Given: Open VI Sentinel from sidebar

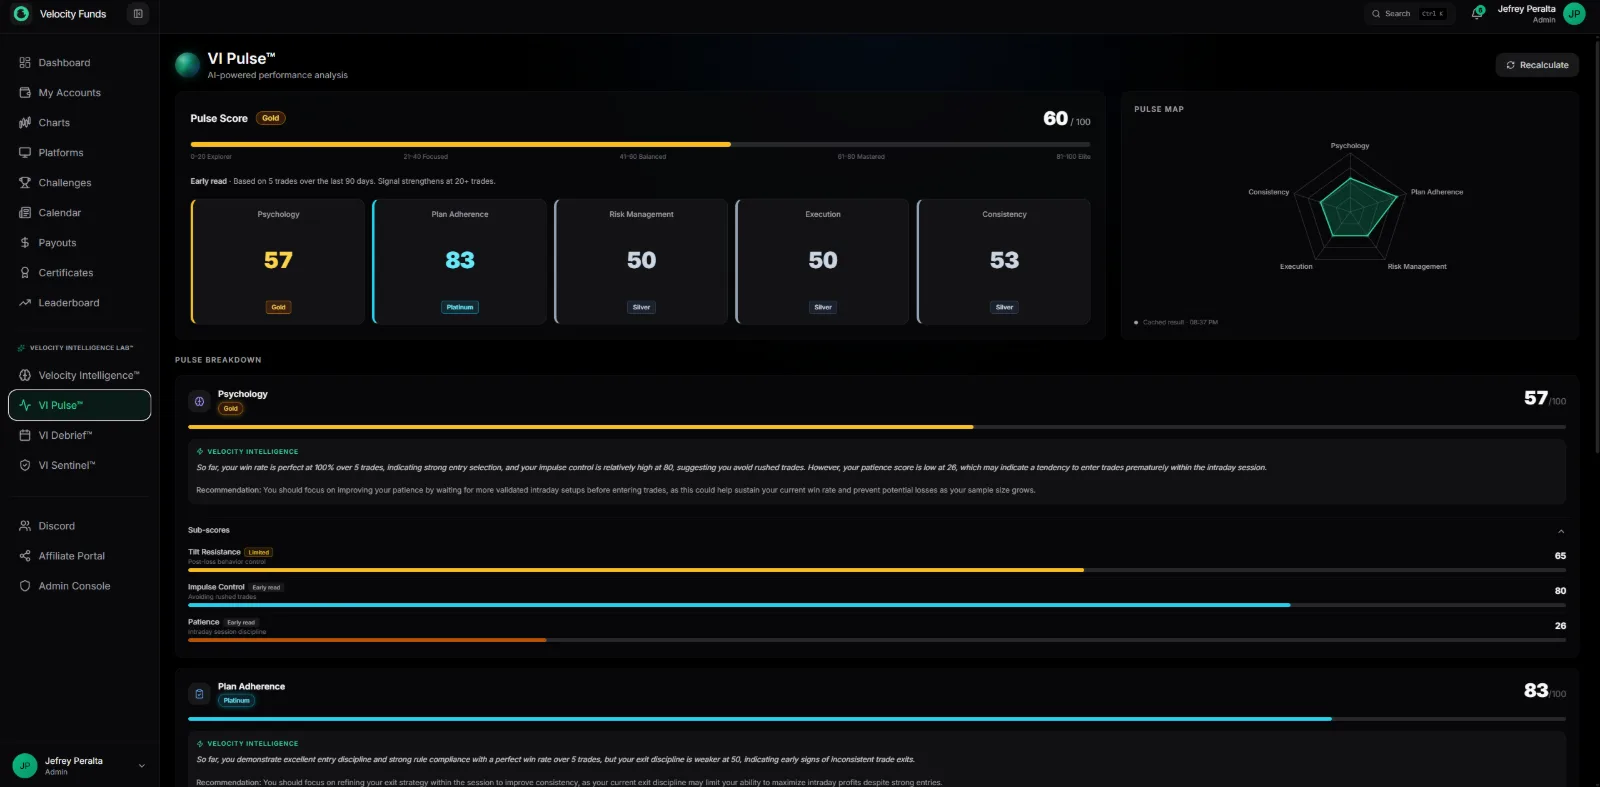Looking at the screenshot, I should pos(80,466).
